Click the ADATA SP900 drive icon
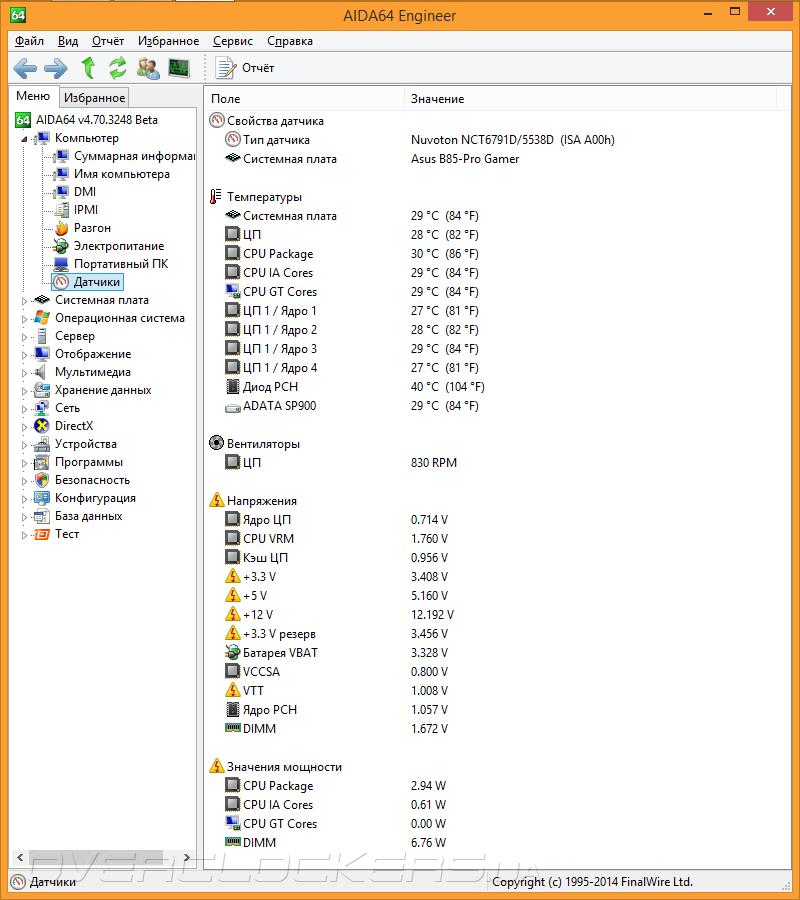 click(232, 406)
